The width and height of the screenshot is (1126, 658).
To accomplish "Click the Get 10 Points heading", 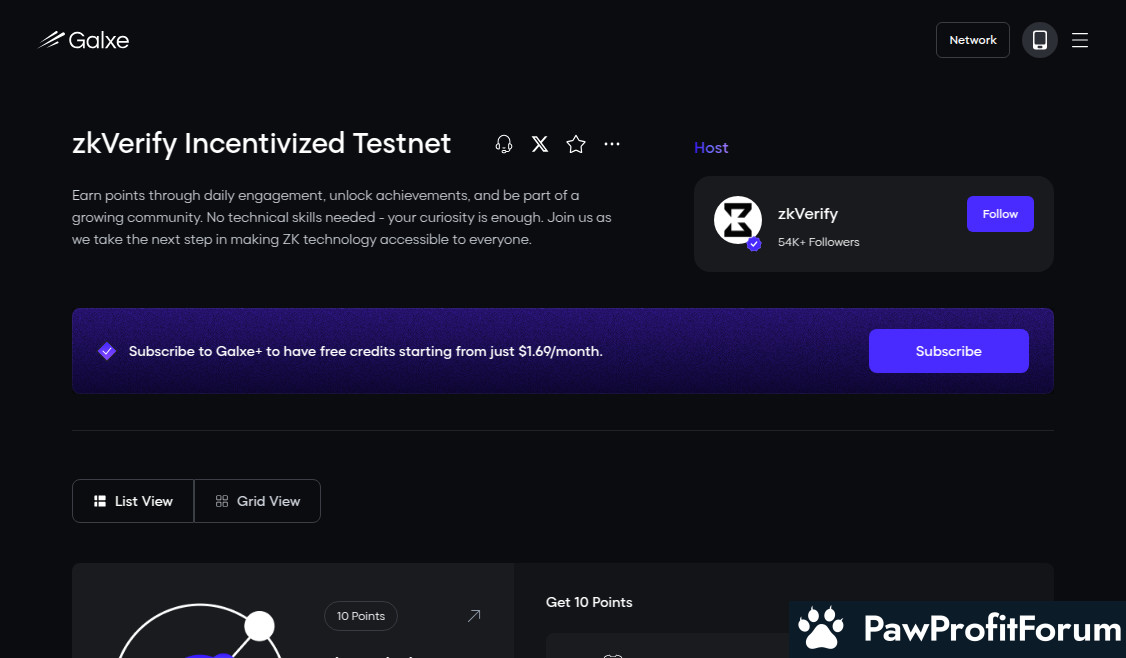I will click(x=589, y=602).
